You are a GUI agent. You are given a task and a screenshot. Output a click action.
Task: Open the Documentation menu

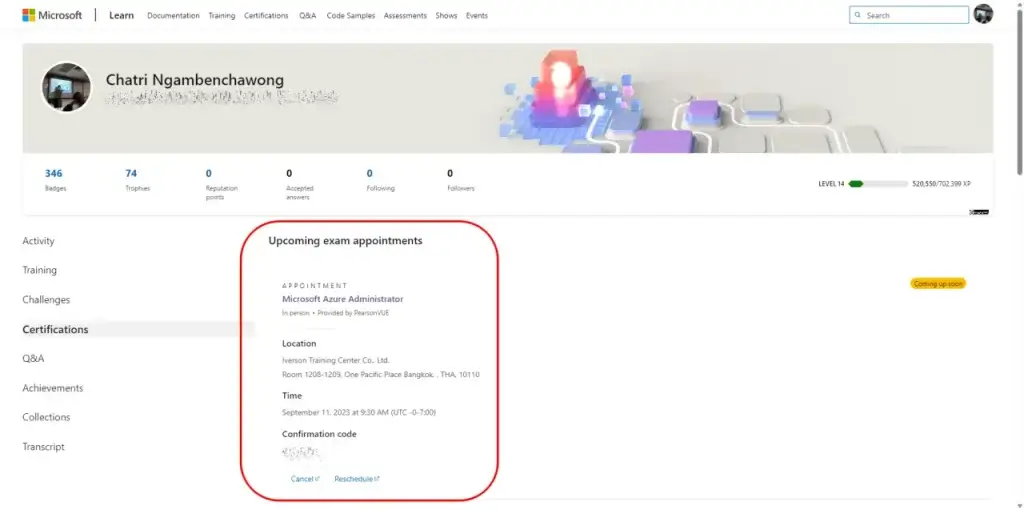(x=173, y=16)
